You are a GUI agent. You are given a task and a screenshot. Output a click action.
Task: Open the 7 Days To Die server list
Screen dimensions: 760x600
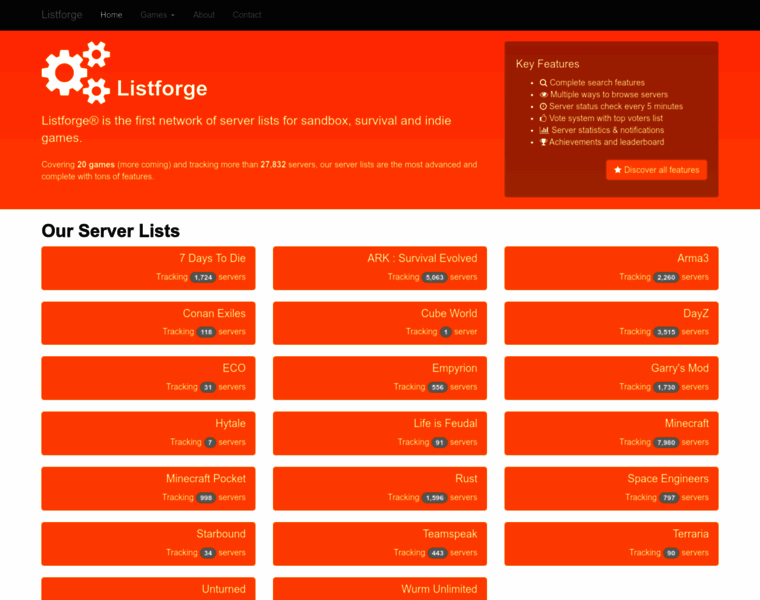[148, 268]
